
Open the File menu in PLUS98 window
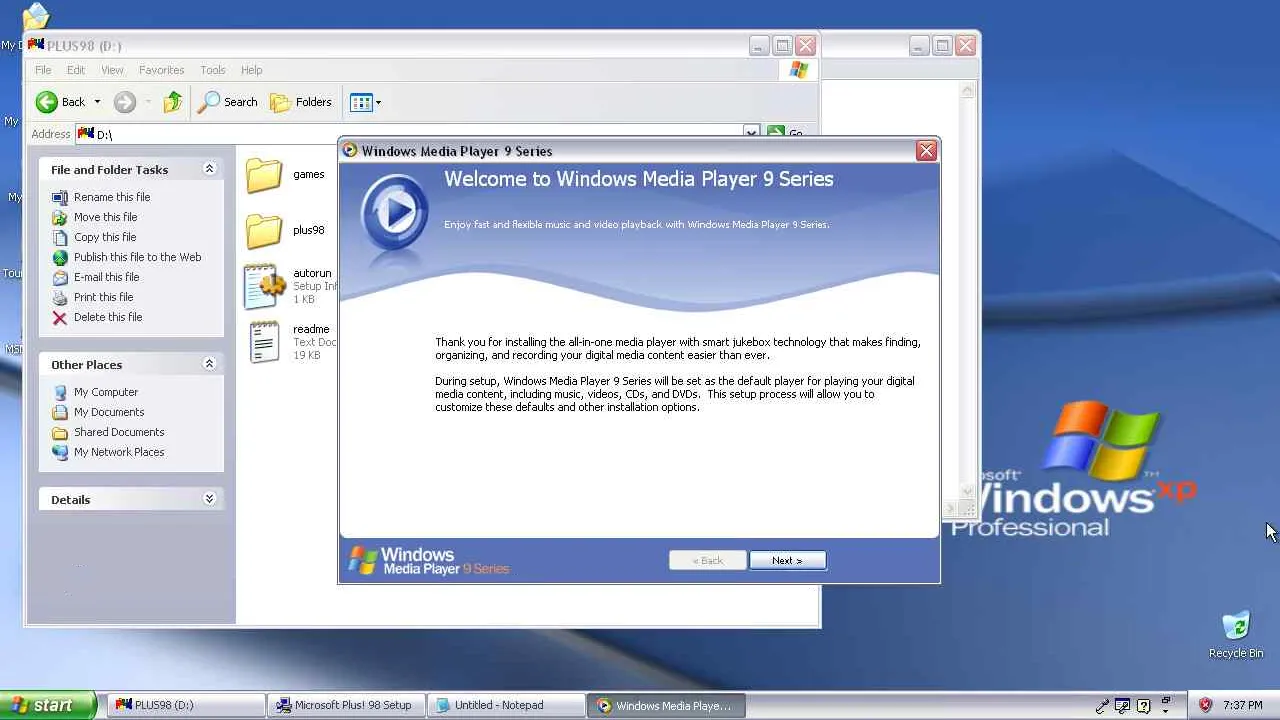click(43, 70)
